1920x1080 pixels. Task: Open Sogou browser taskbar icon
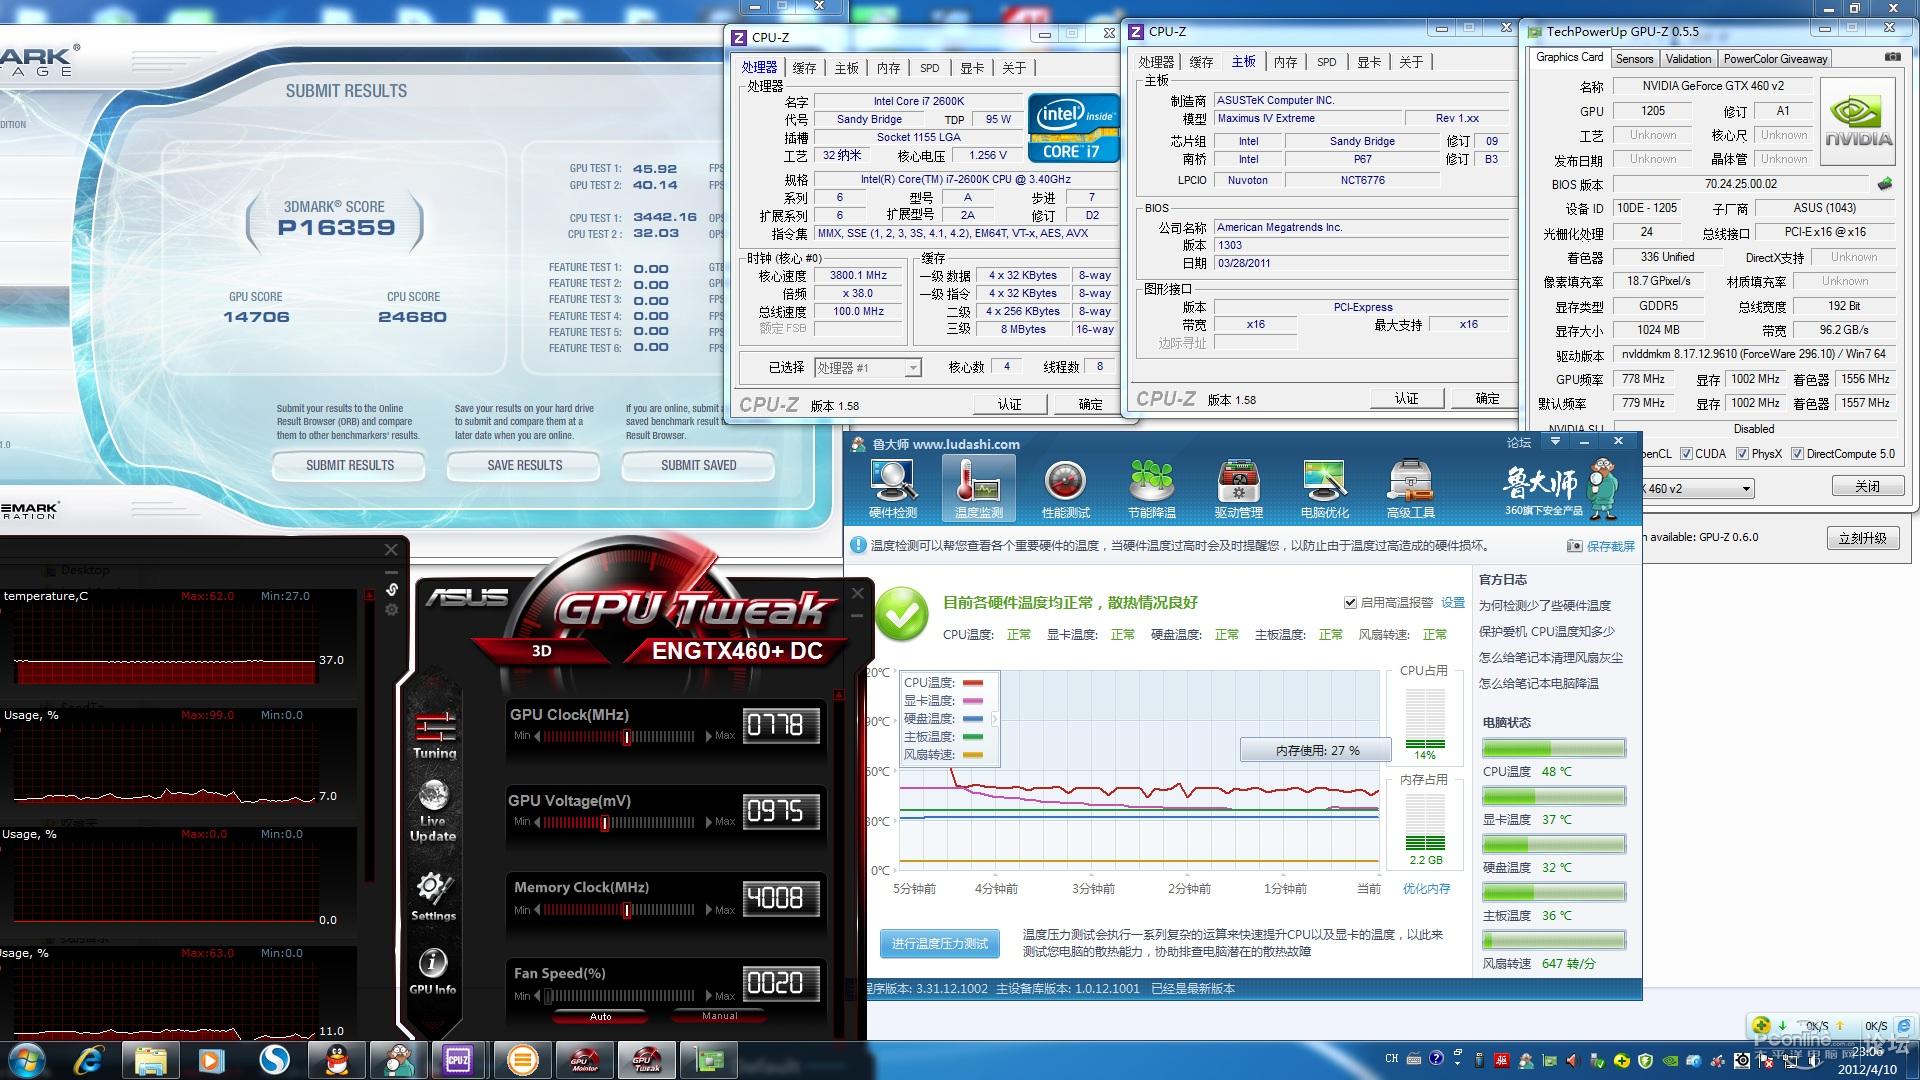point(275,1059)
